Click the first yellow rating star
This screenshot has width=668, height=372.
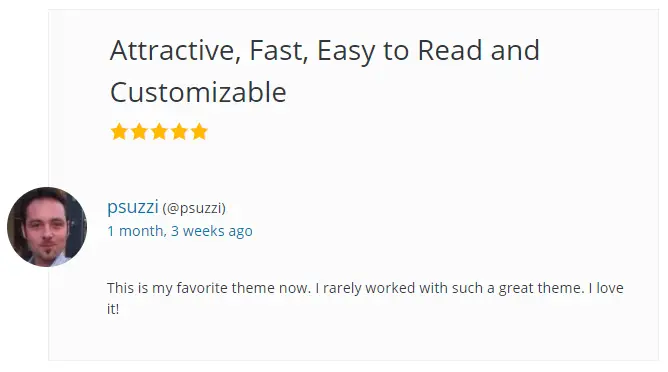click(x=119, y=132)
